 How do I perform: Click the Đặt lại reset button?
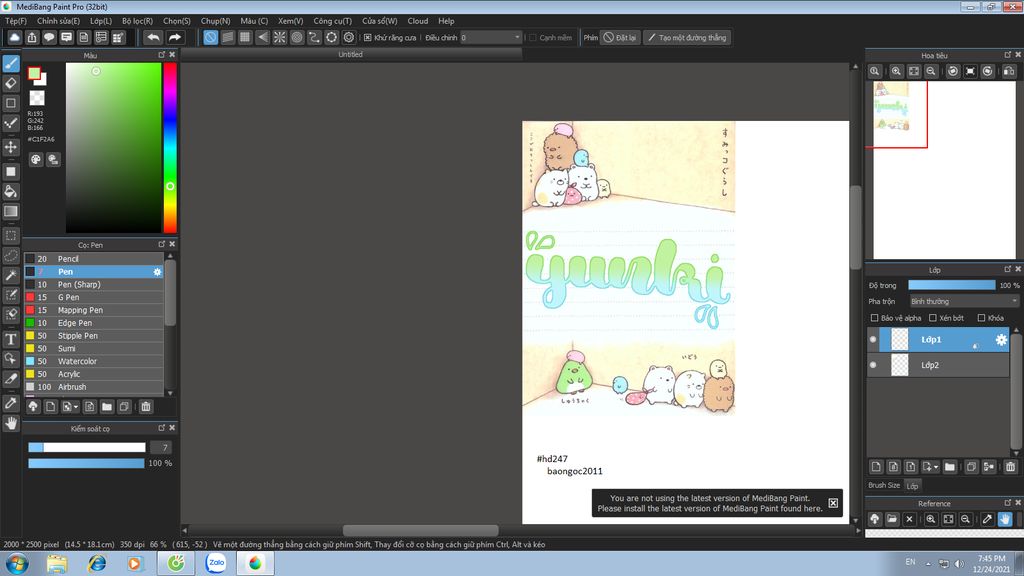coord(620,38)
